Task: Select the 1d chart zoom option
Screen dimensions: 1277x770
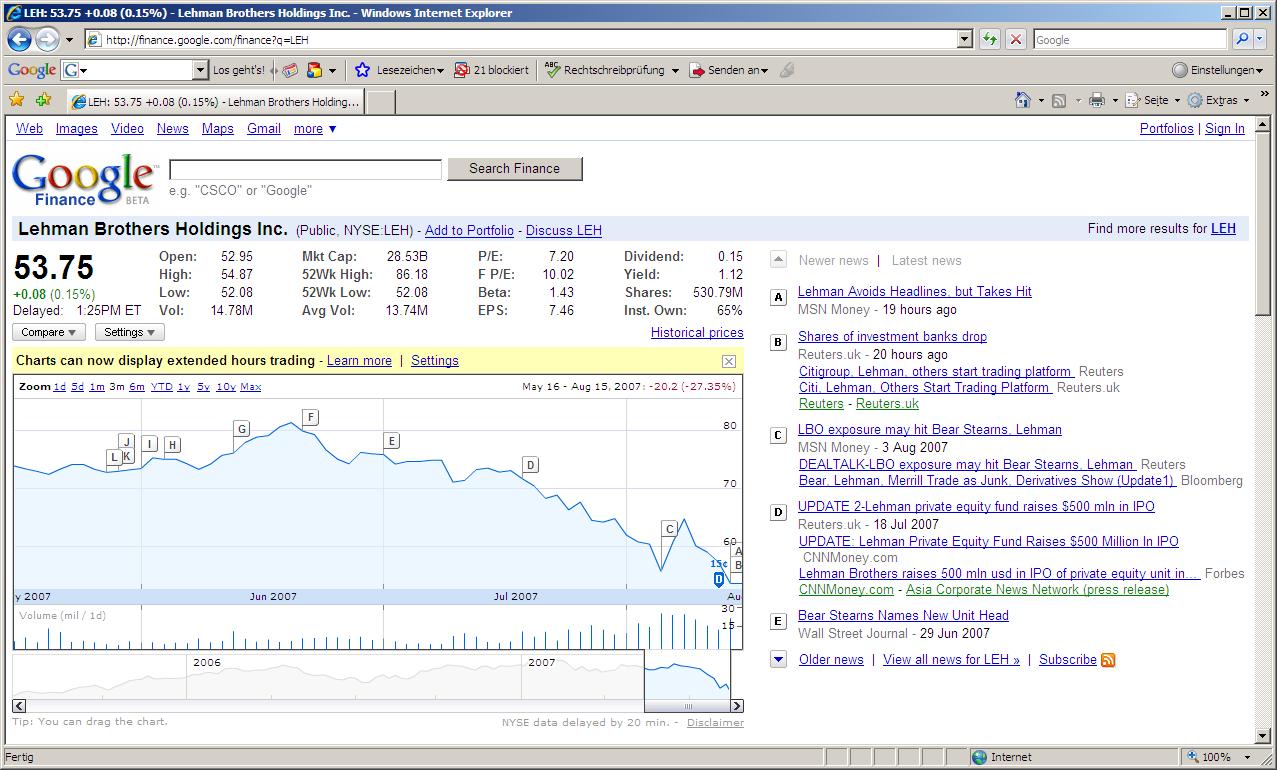Action: tap(60, 387)
